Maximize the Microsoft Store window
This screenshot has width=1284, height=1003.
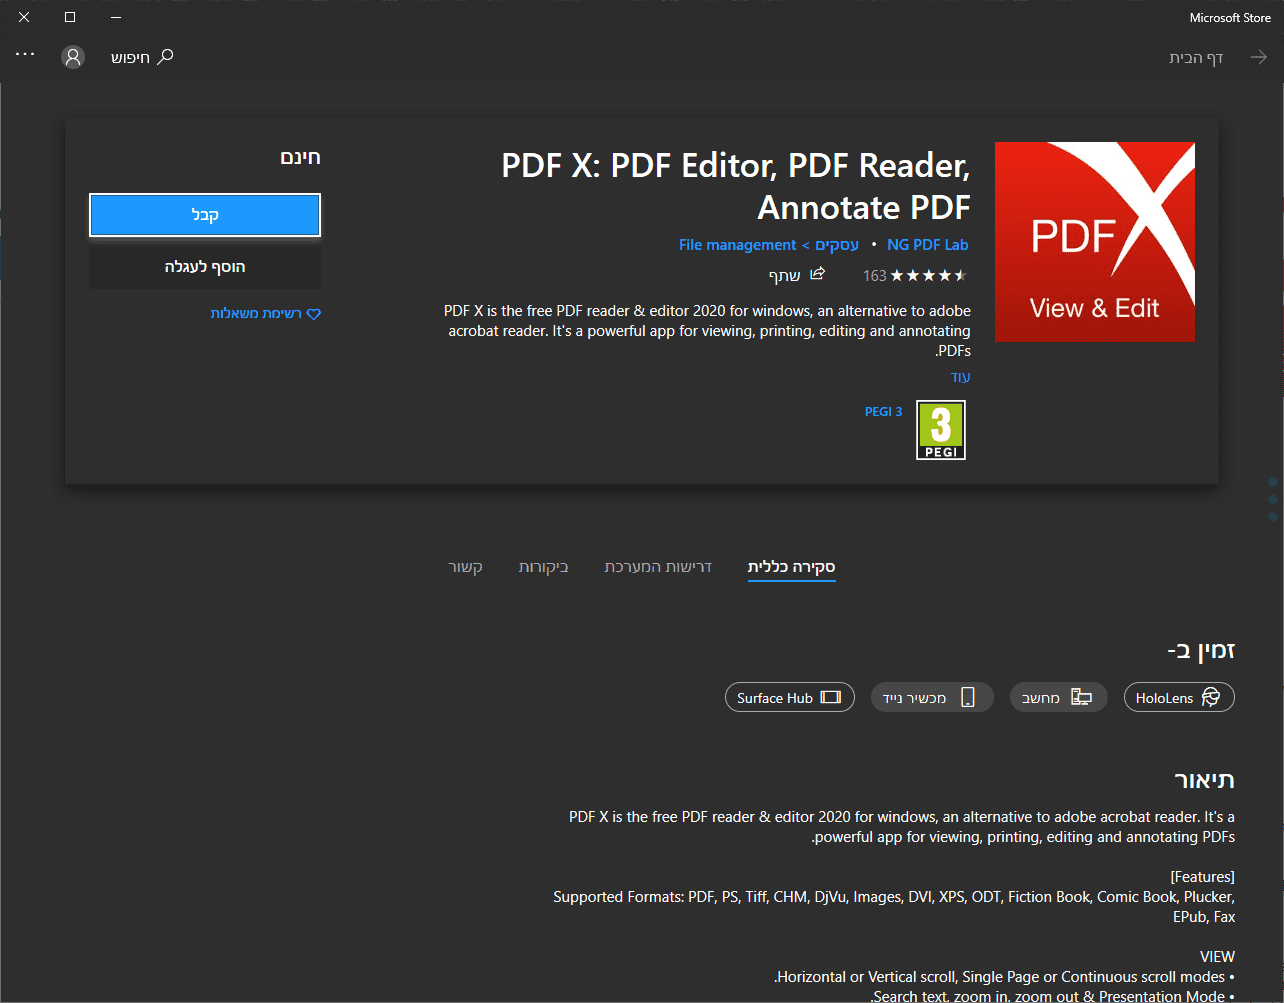pos(70,17)
